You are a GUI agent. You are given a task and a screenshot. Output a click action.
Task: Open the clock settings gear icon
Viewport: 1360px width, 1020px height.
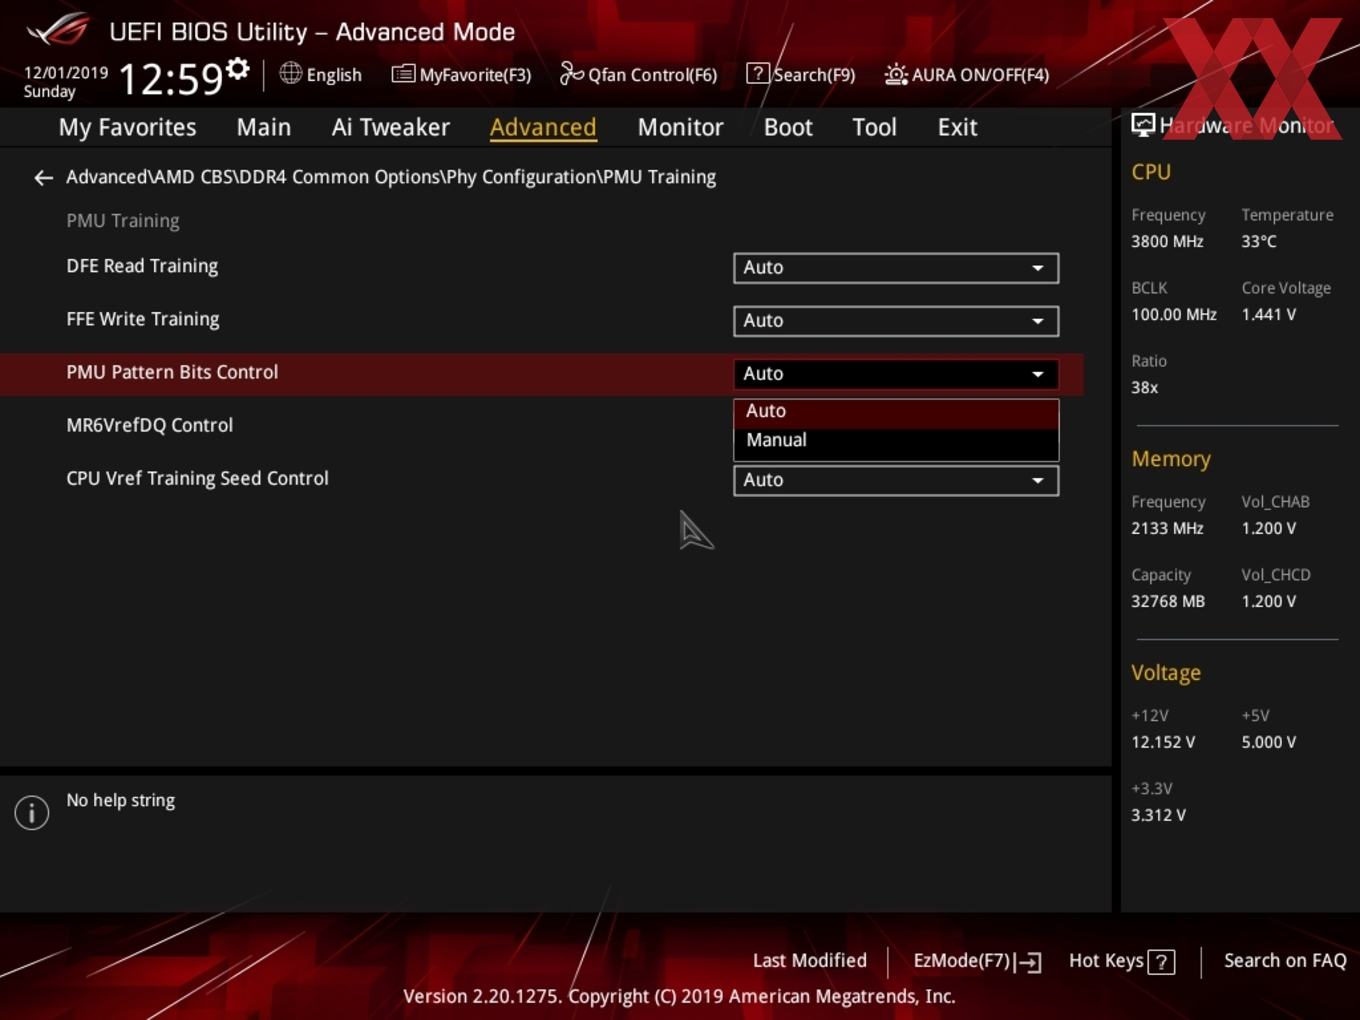[x=237, y=69]
